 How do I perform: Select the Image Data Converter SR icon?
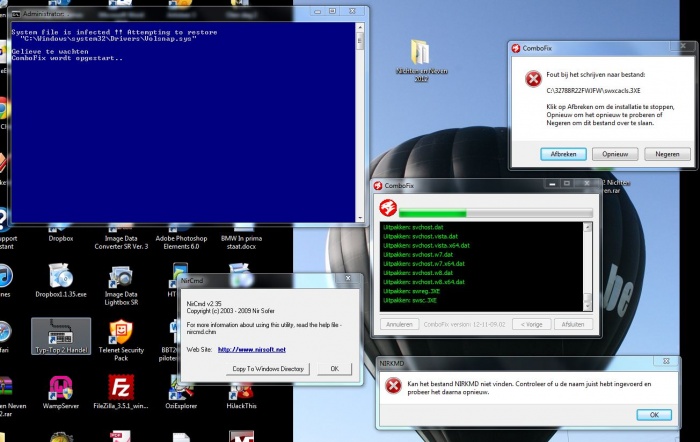[121, 237]
